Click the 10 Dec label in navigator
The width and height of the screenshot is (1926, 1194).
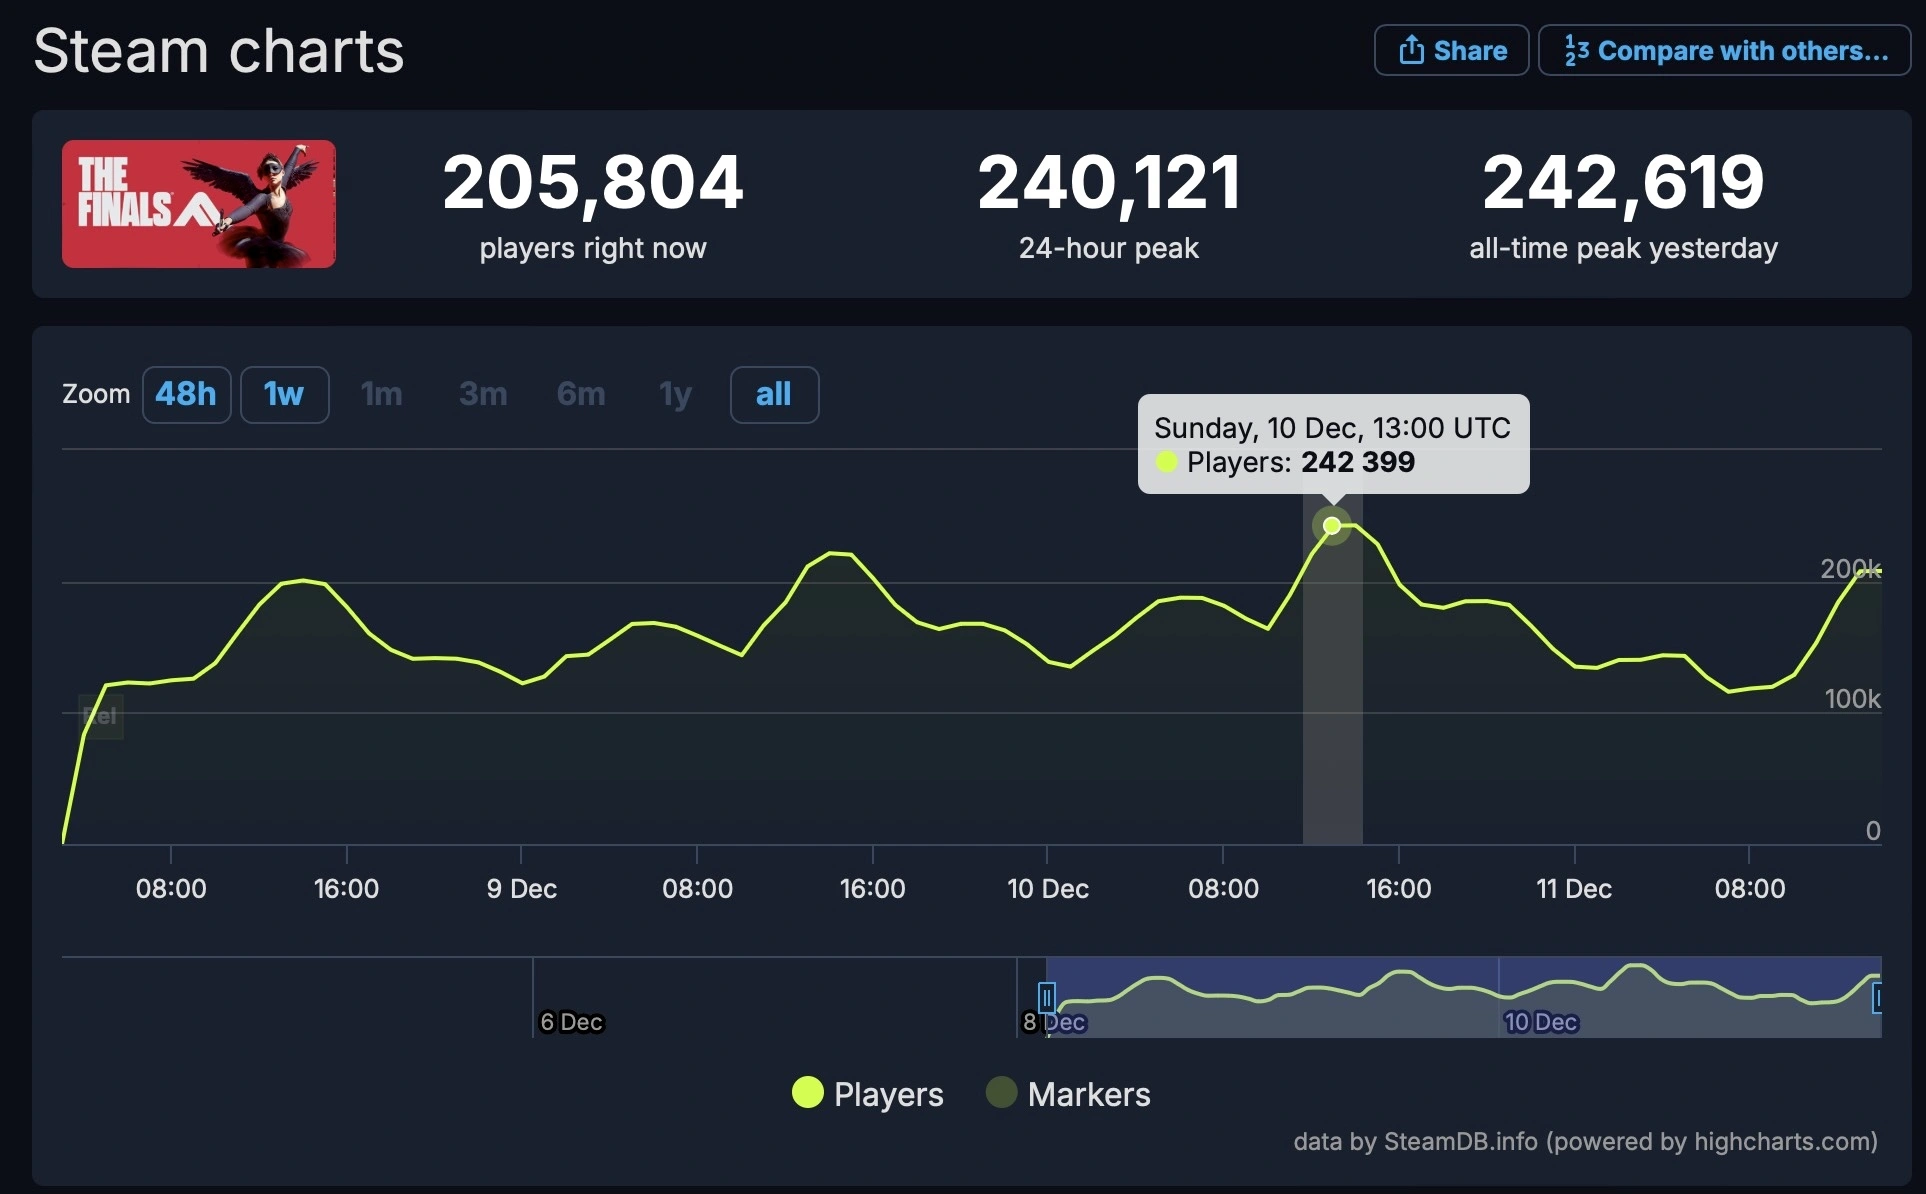click(1541, 1022)
